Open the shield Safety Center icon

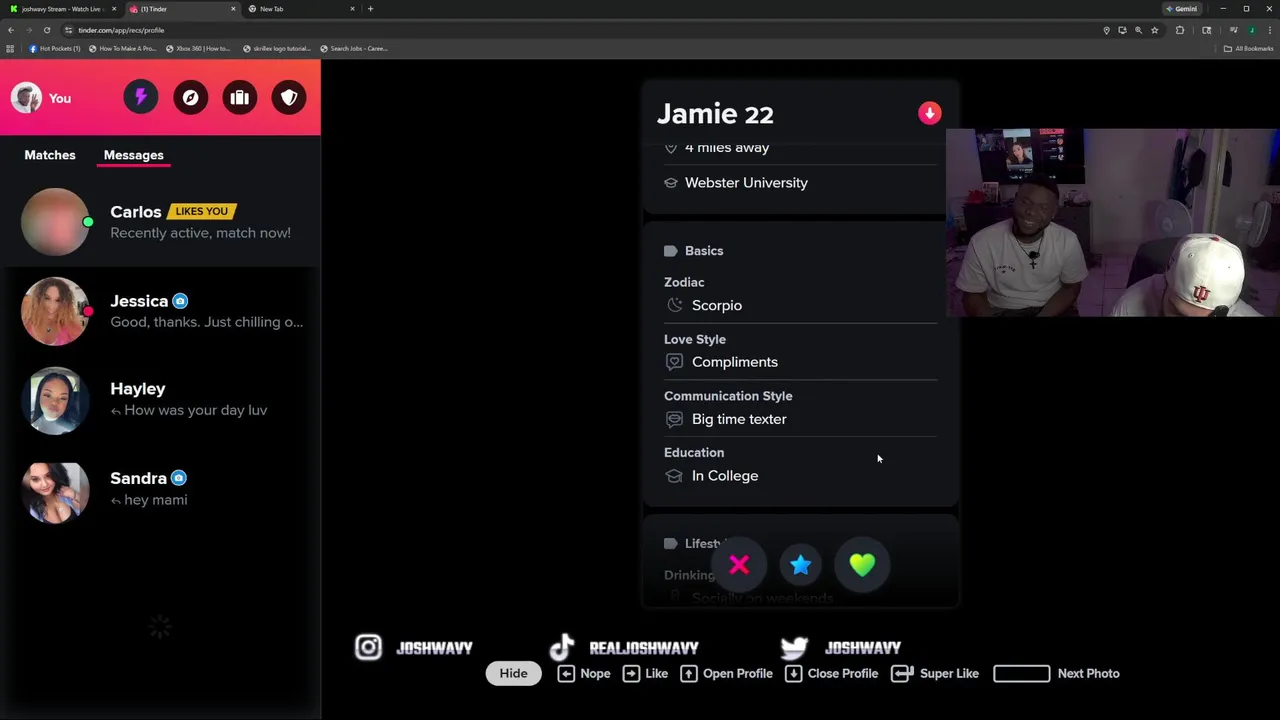pyautogui.click(x=289, y=97)
